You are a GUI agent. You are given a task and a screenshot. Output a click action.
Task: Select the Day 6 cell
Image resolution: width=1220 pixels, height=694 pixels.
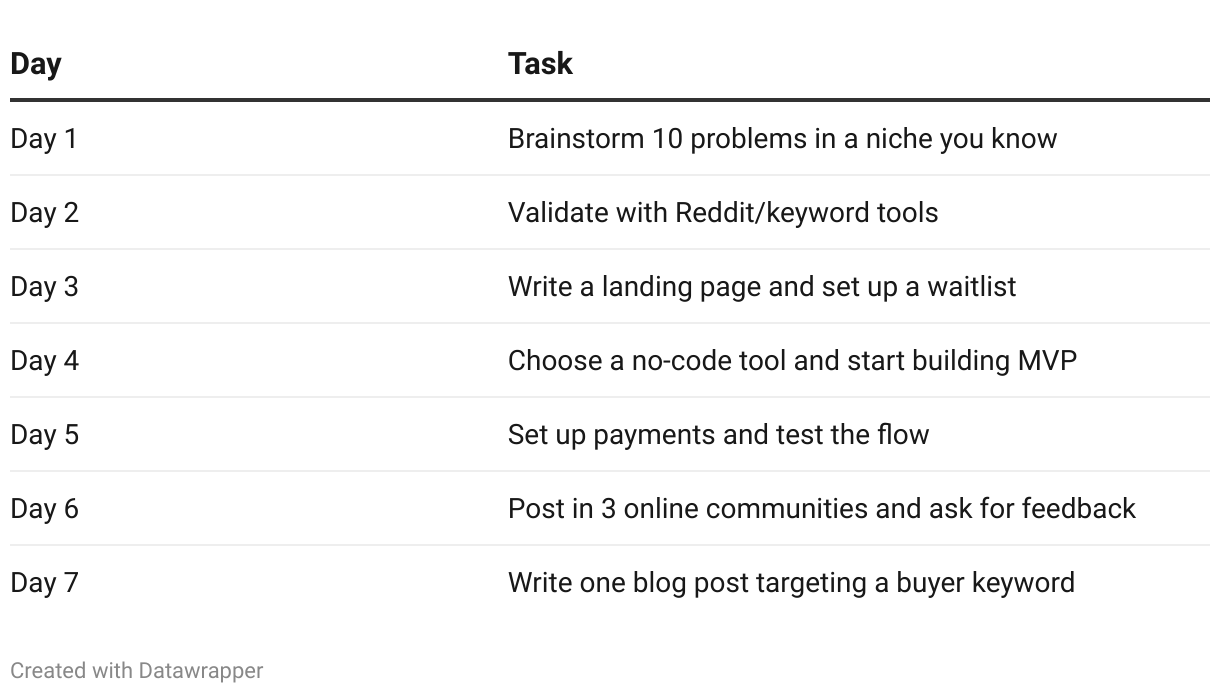pyautogui.click(x=44, y=508)
